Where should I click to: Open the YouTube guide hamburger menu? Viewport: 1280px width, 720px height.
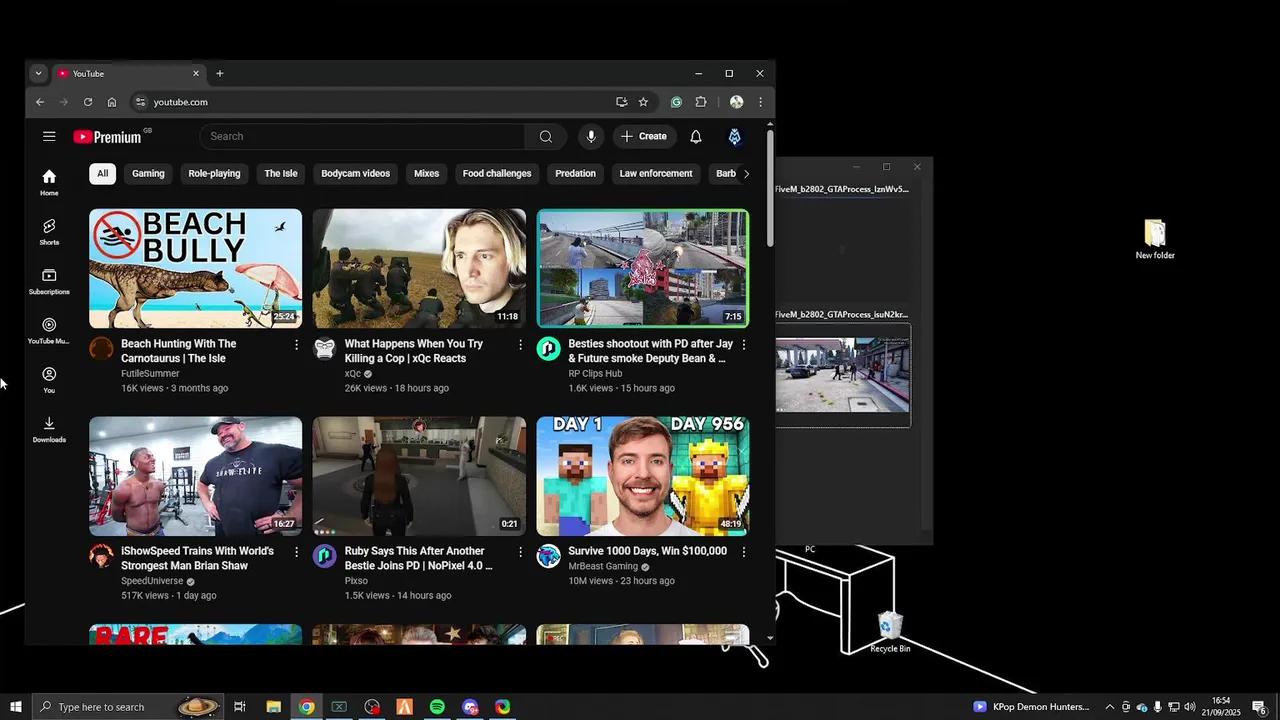(49, 136)
